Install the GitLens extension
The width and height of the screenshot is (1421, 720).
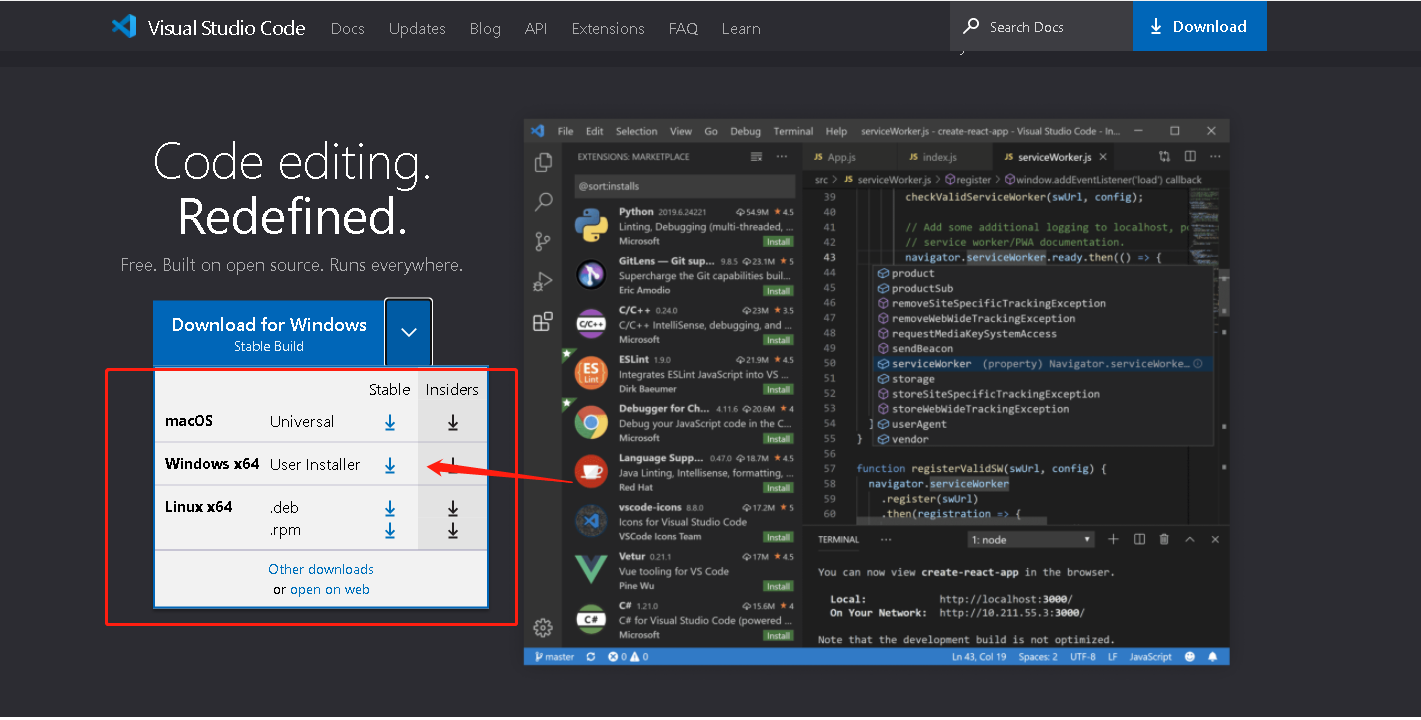pos(778,291)
